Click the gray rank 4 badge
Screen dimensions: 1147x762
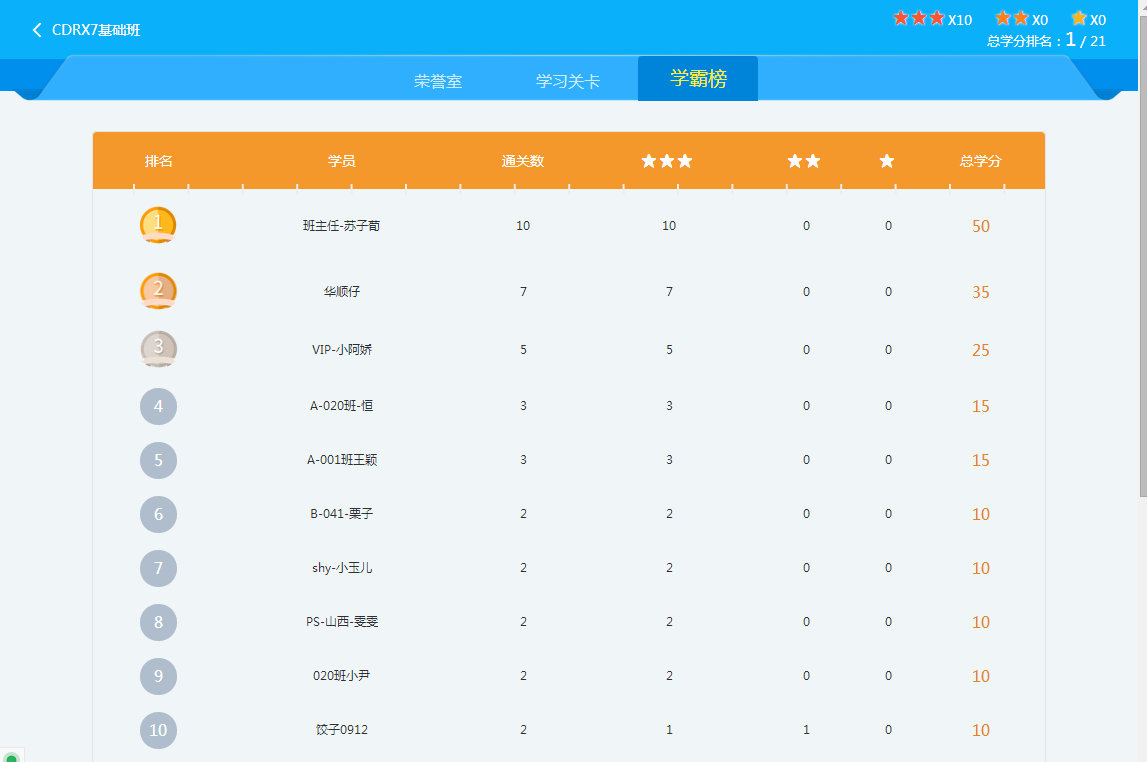coord(158,406)
